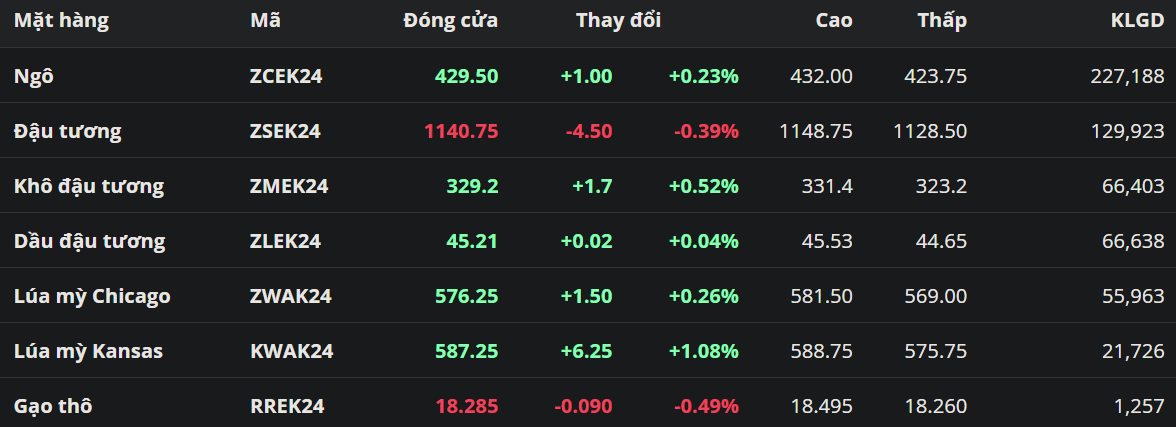Sort by the Mặt hàng column header
This screenshot has height=427, width=1176.
point(61,20)
